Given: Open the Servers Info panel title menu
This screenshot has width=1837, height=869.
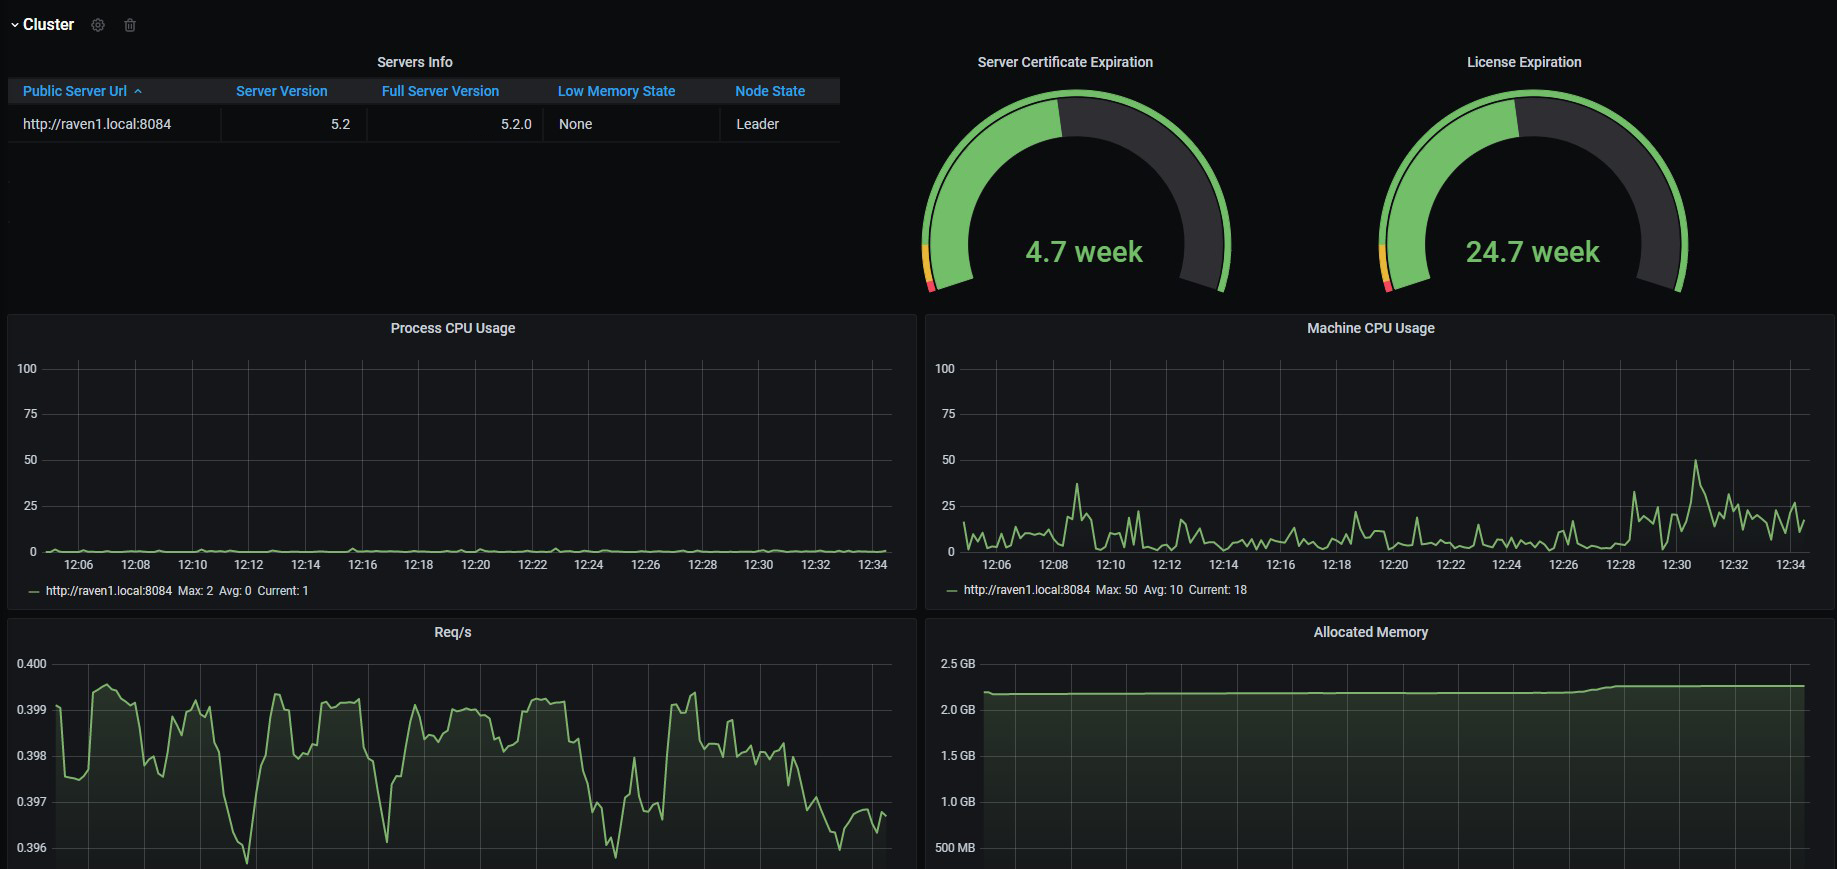Looking at the screenshot, I should point(414,62).
